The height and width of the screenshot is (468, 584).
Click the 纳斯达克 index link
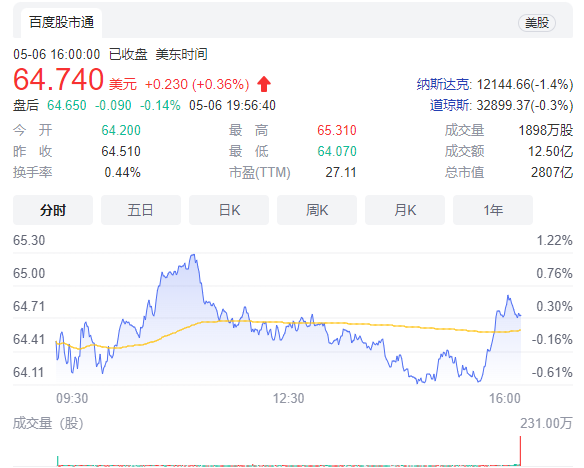coord(443,84)
